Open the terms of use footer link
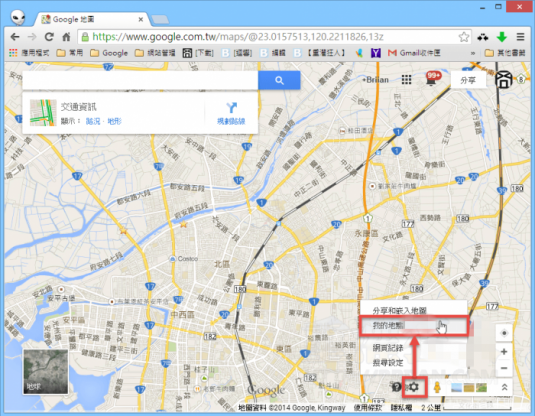This screenshot has height=416, width=535. point(367,407)
